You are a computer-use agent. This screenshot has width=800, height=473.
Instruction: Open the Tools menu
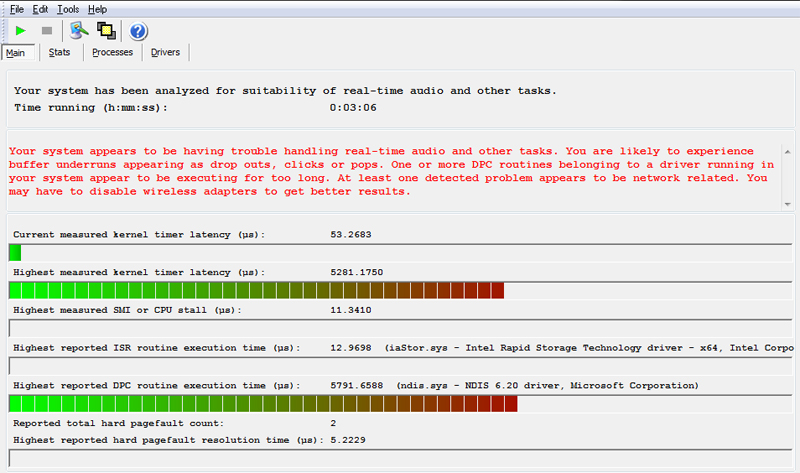point(68,9)
